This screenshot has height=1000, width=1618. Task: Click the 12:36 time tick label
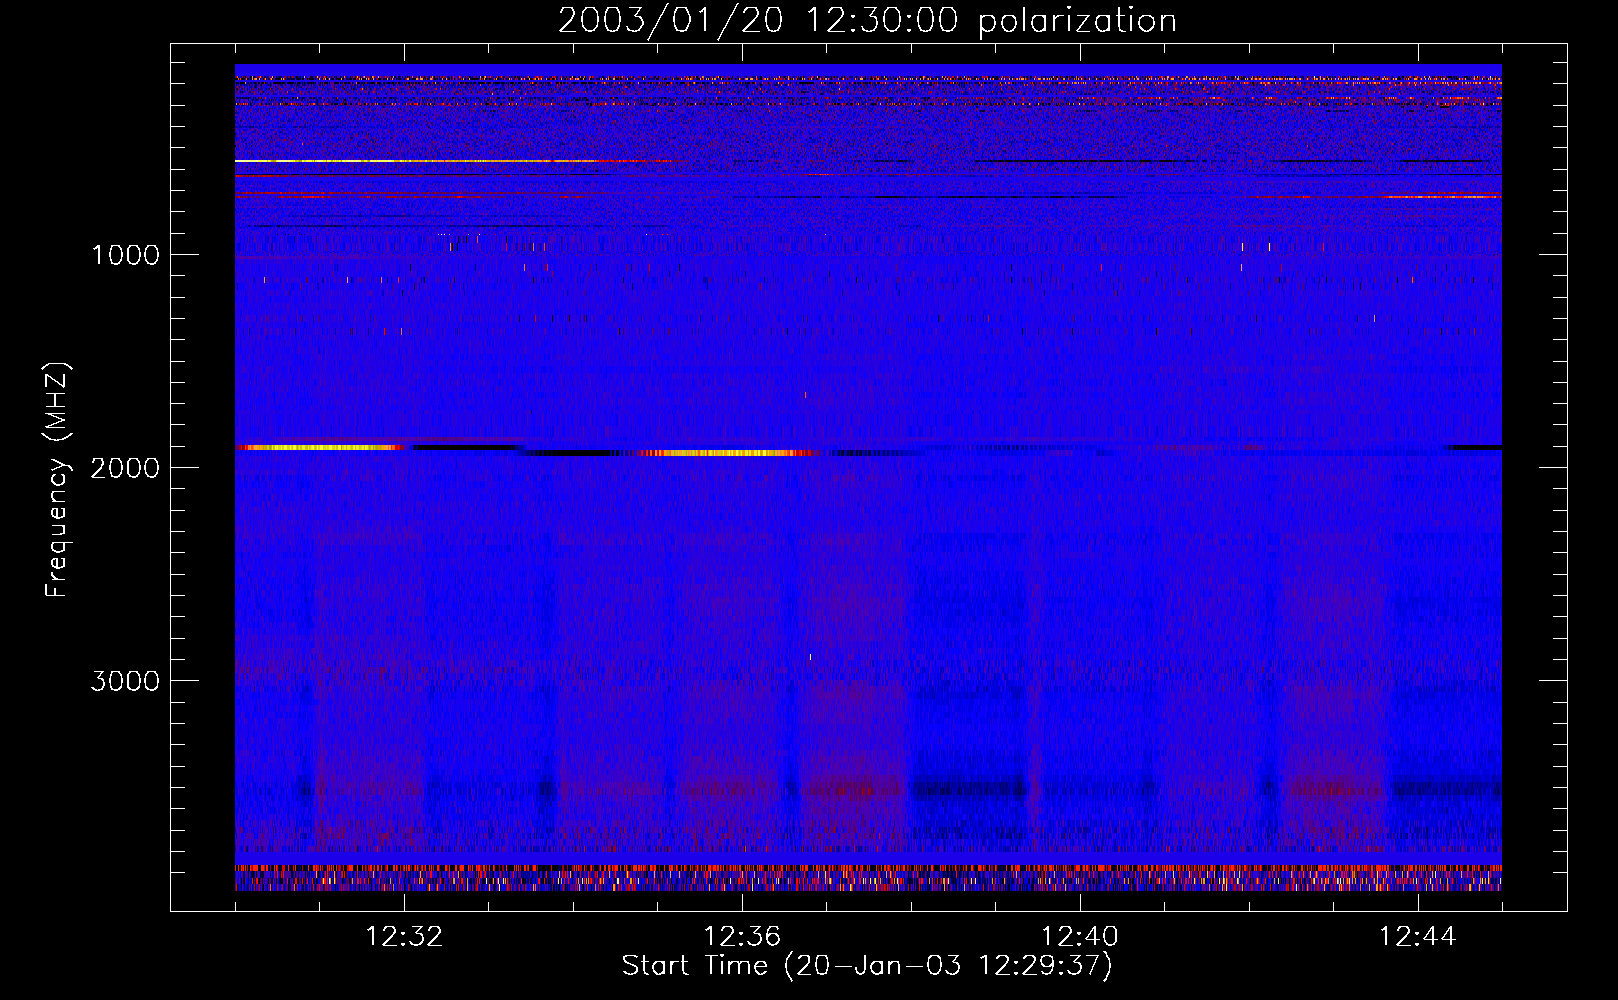(742, 937)
